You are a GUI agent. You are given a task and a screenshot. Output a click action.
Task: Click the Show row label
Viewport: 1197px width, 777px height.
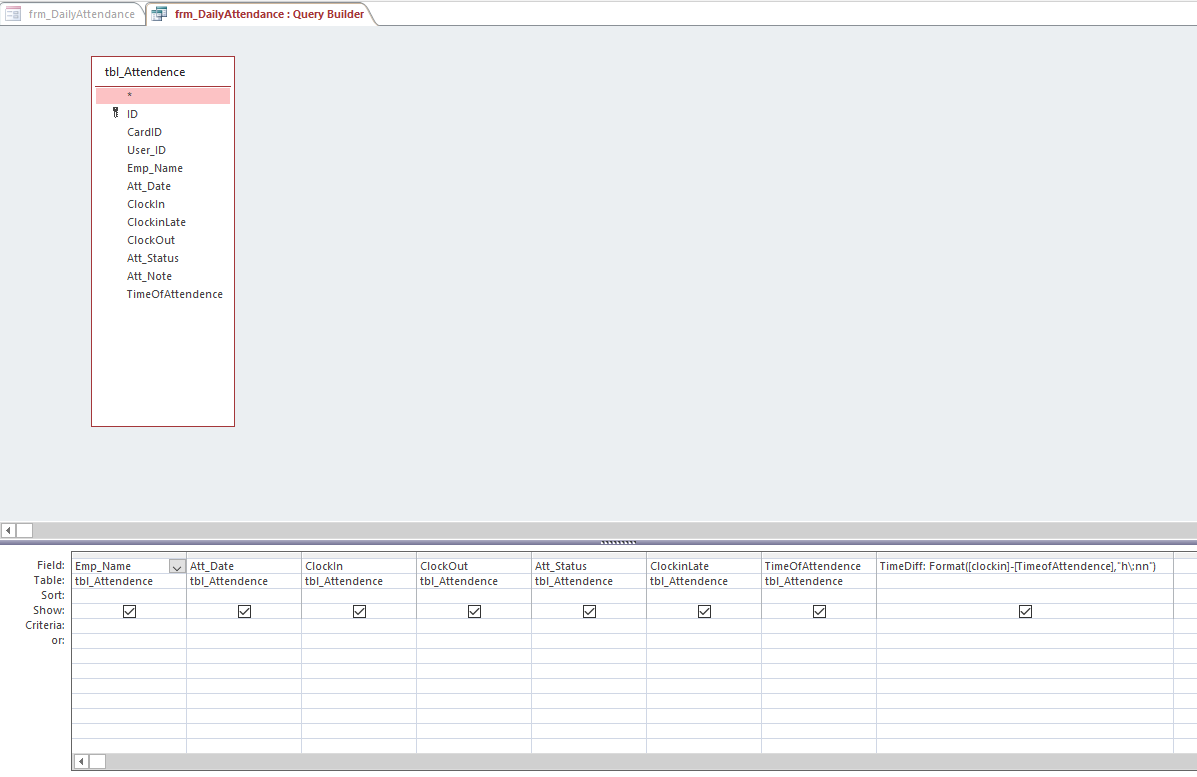49,611
